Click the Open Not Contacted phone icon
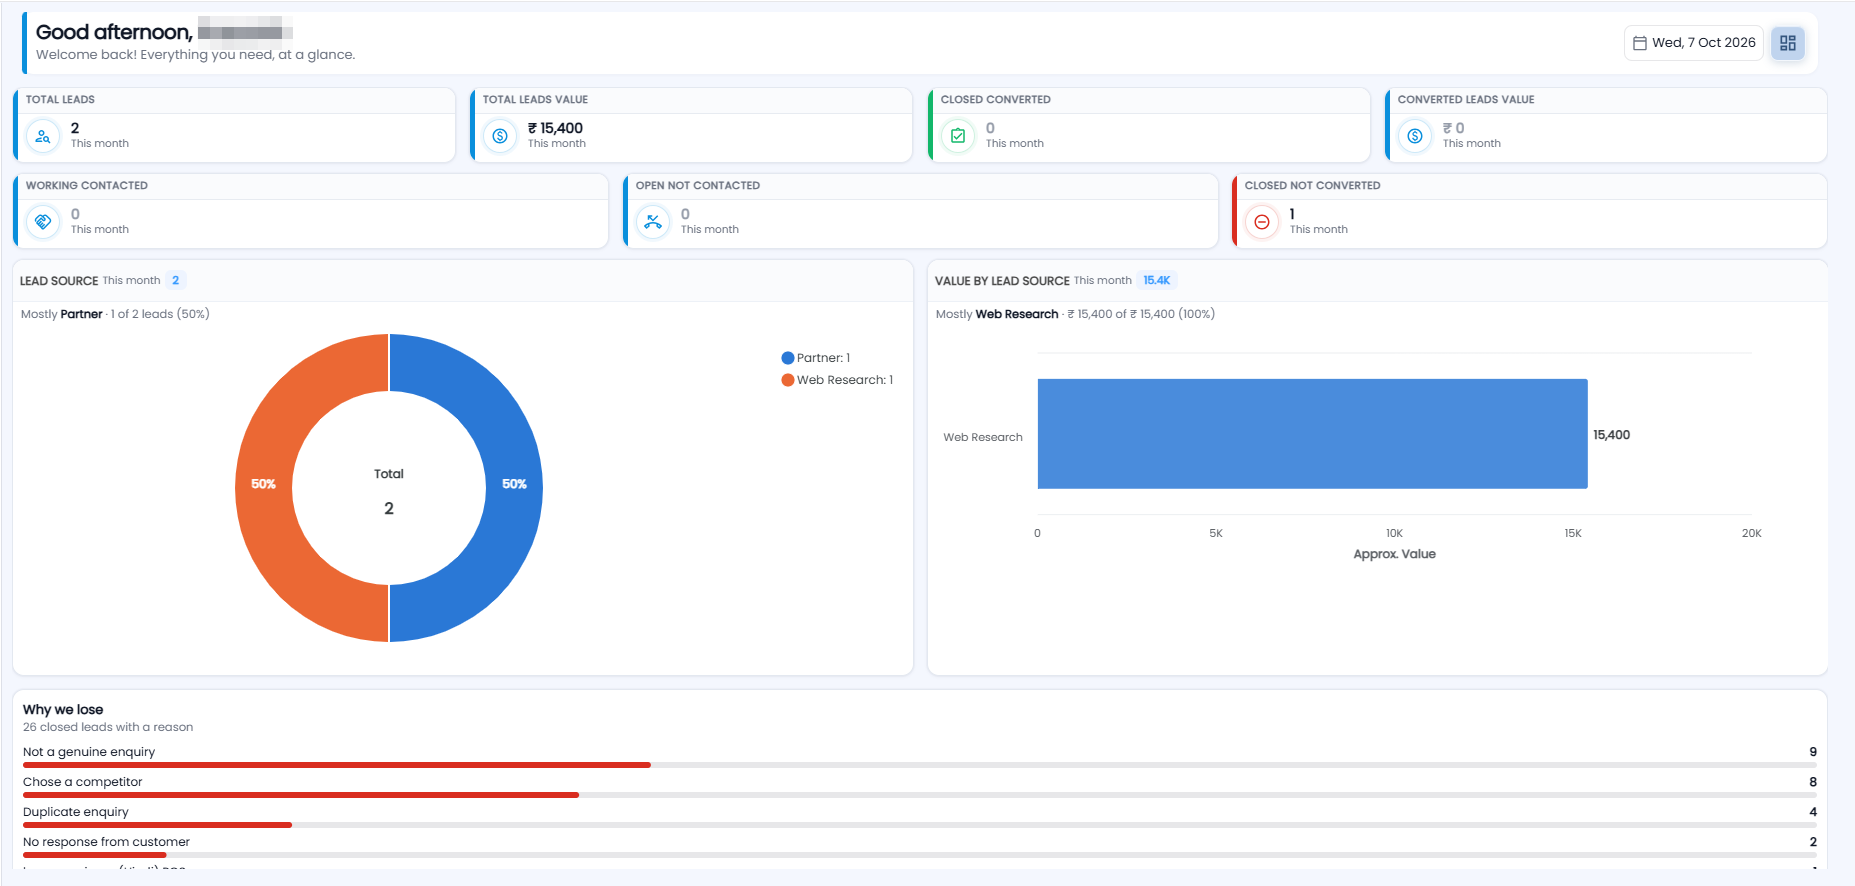Viewport: 1855px width, 886px height. (653, 222)
